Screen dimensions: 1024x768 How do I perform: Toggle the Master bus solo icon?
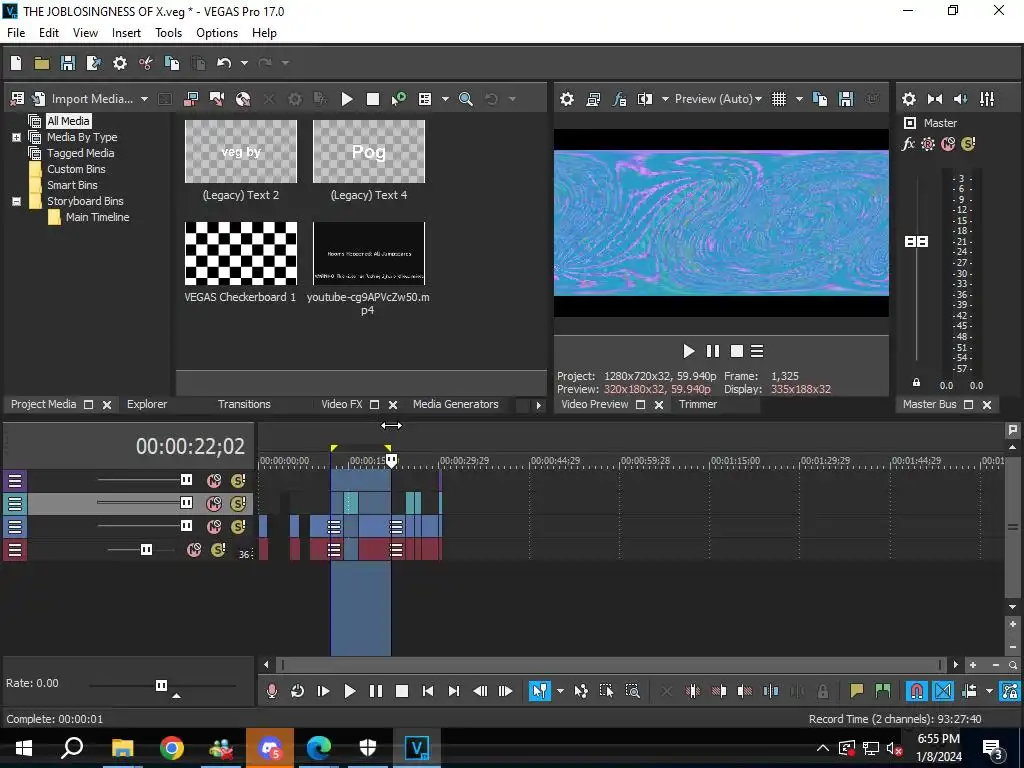(x=968, y=144)
